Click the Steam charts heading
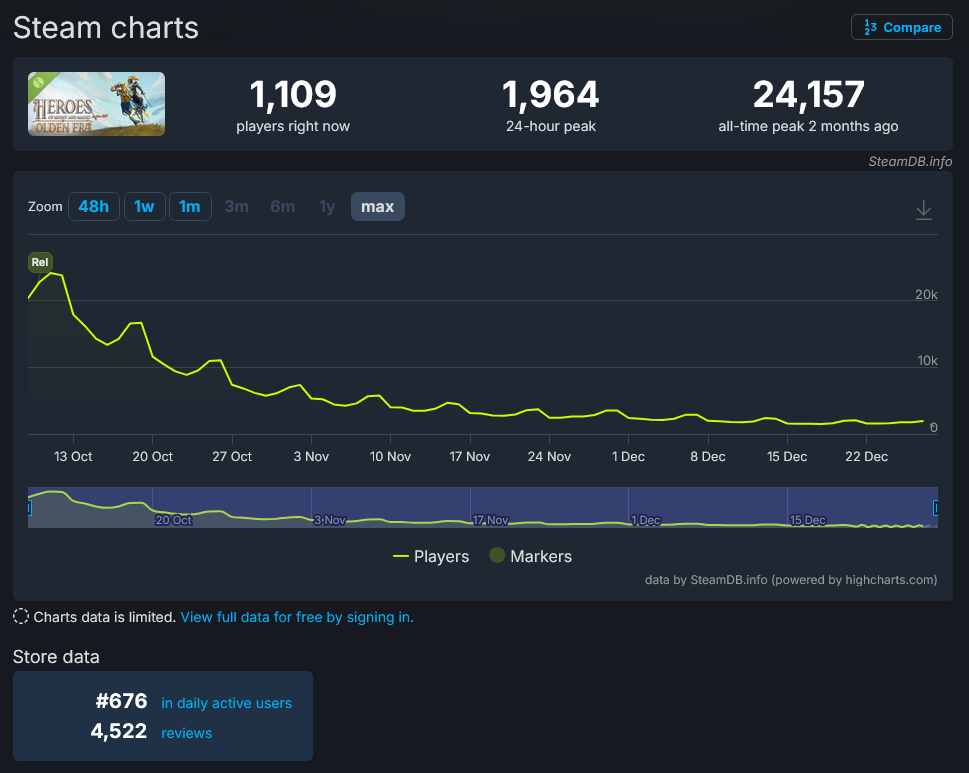 tap(106, 28)
